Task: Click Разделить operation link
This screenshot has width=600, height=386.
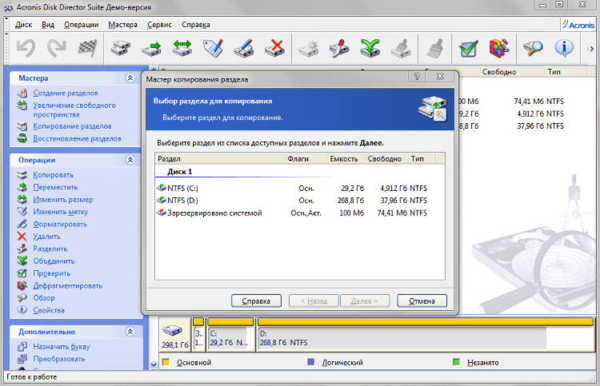Action: tap(50, 249)
